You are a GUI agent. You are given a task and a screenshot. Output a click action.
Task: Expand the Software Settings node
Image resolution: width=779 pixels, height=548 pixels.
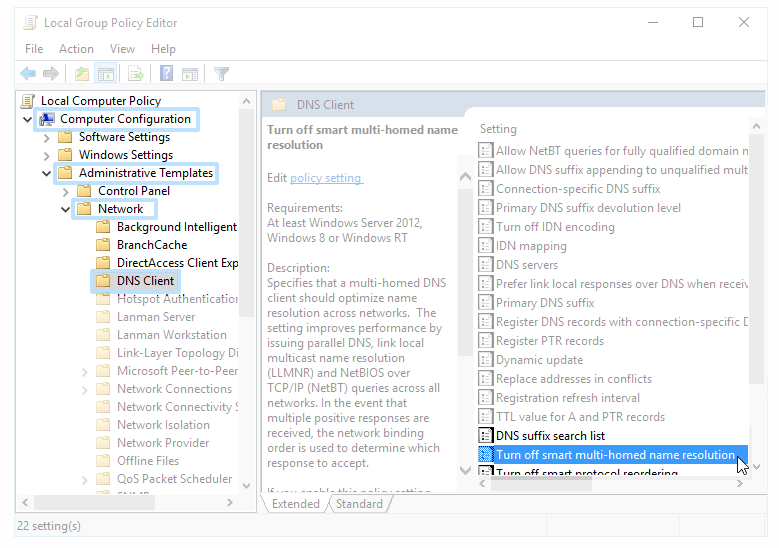click(x=47, y=138)
